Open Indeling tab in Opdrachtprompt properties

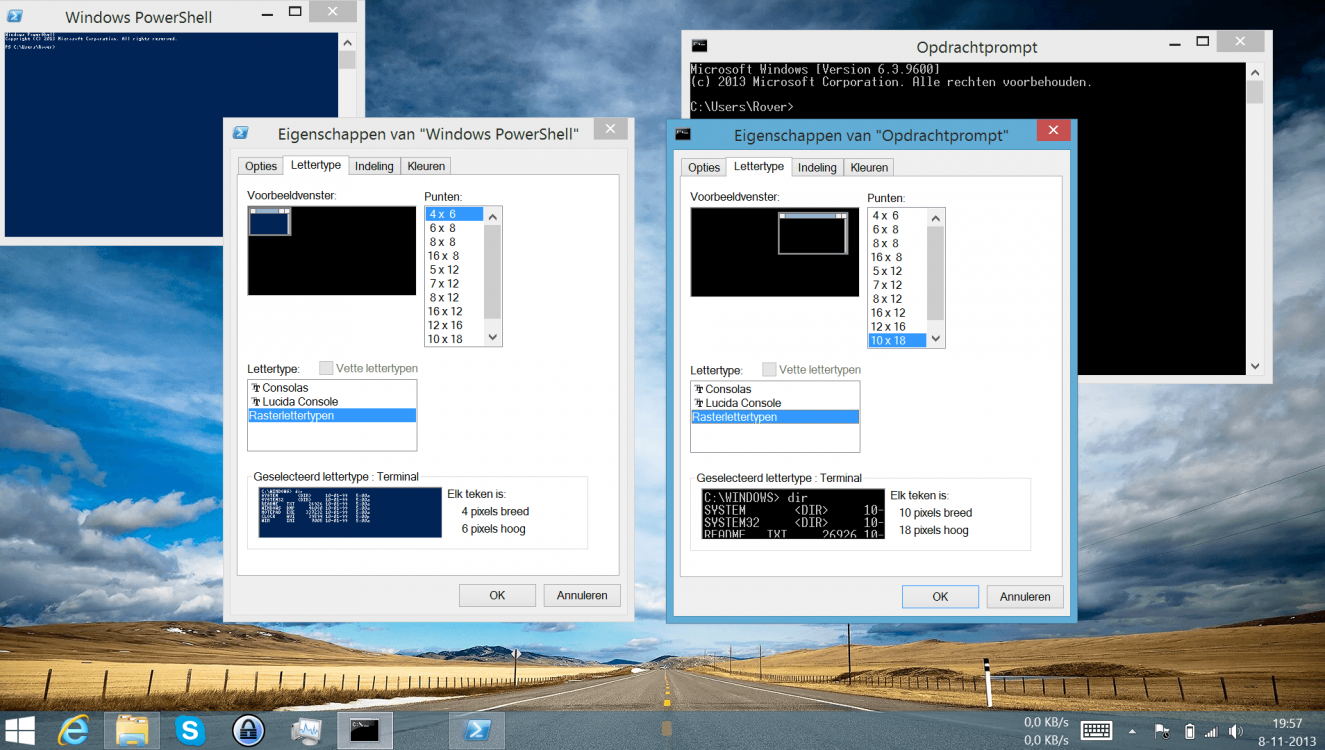point(817,167)
